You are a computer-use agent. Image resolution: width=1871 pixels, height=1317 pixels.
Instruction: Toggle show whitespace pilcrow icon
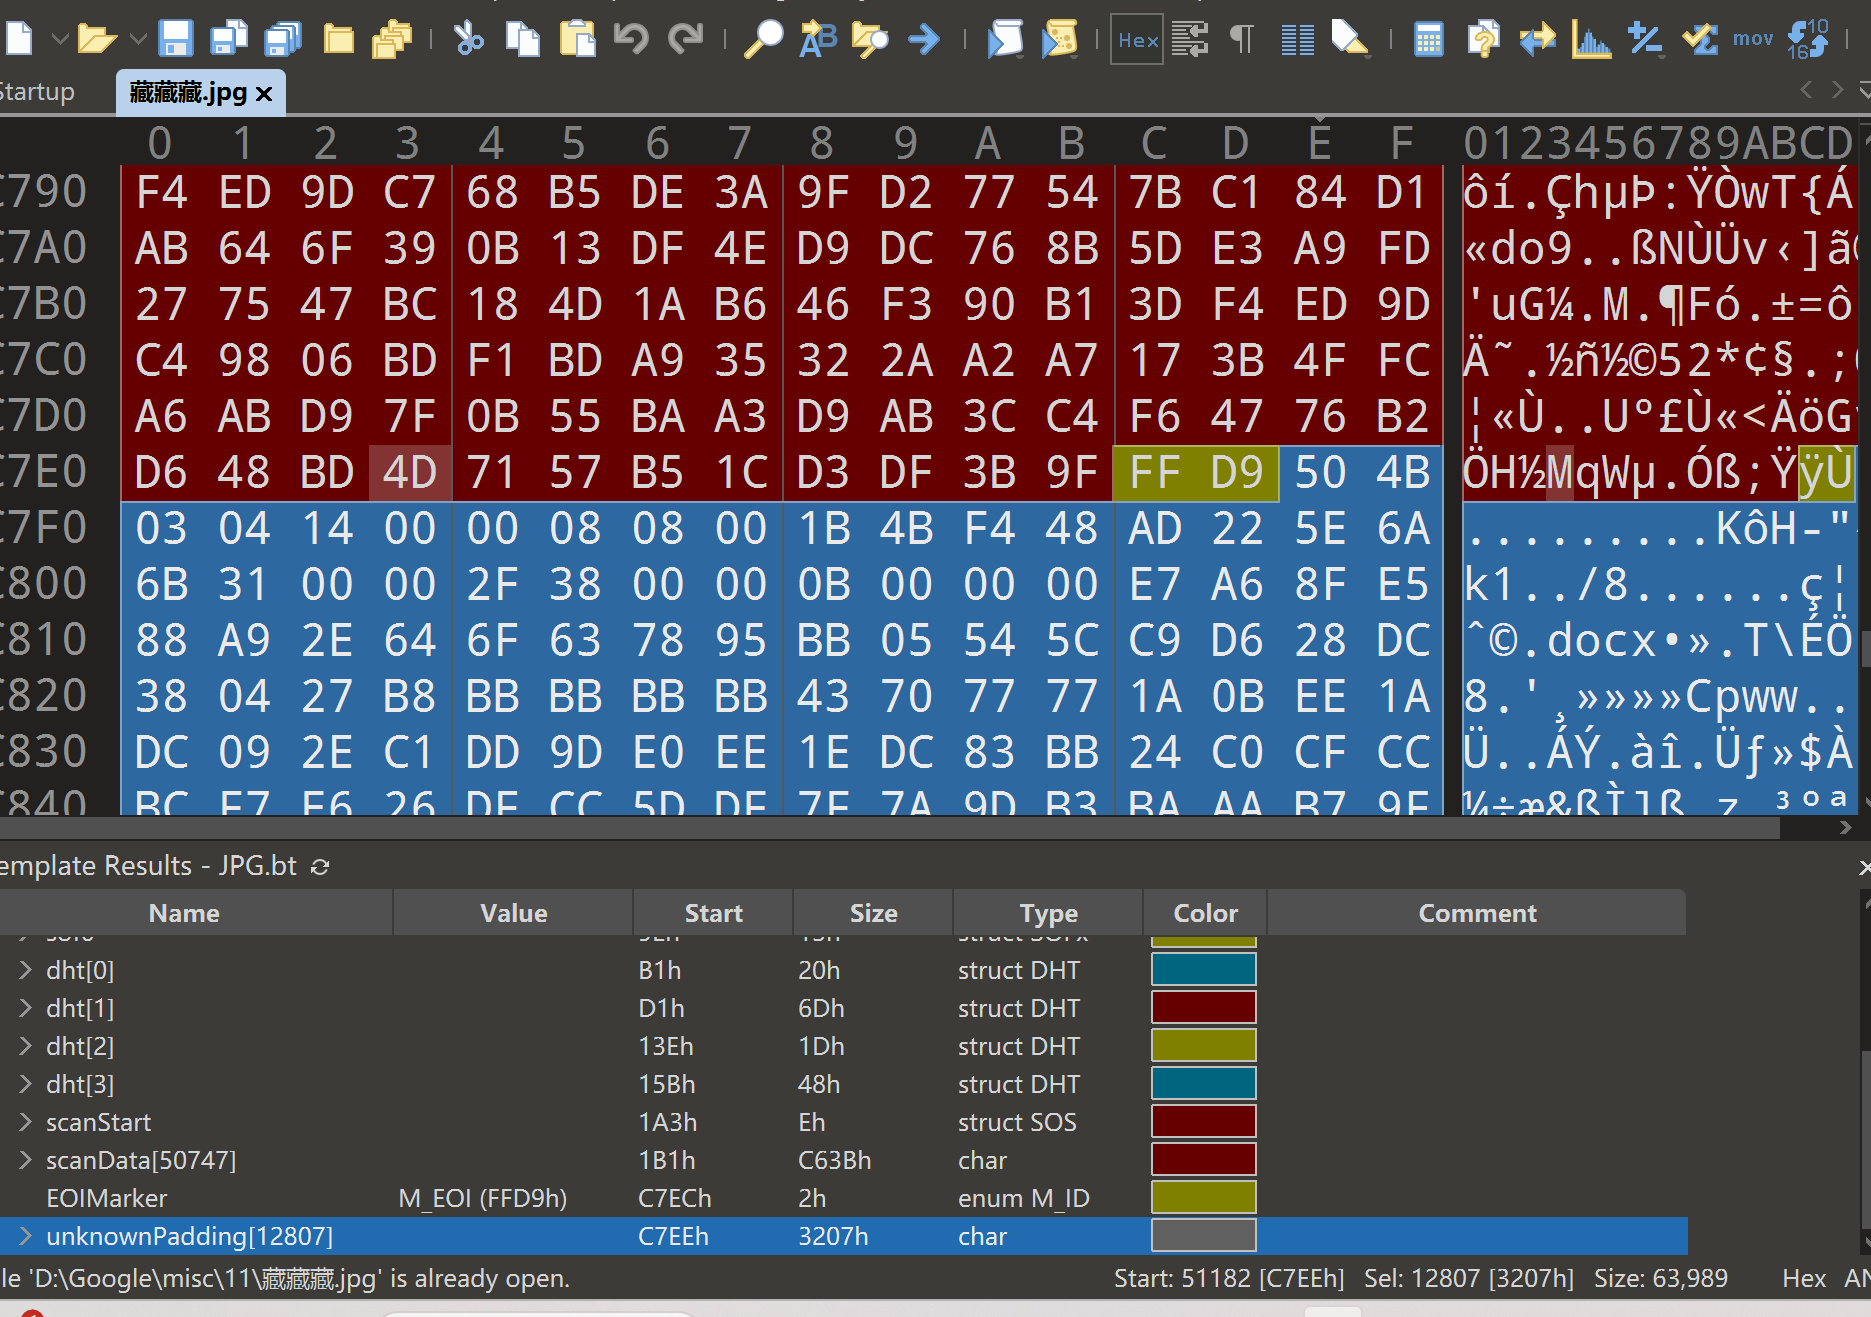(1242, 39)
